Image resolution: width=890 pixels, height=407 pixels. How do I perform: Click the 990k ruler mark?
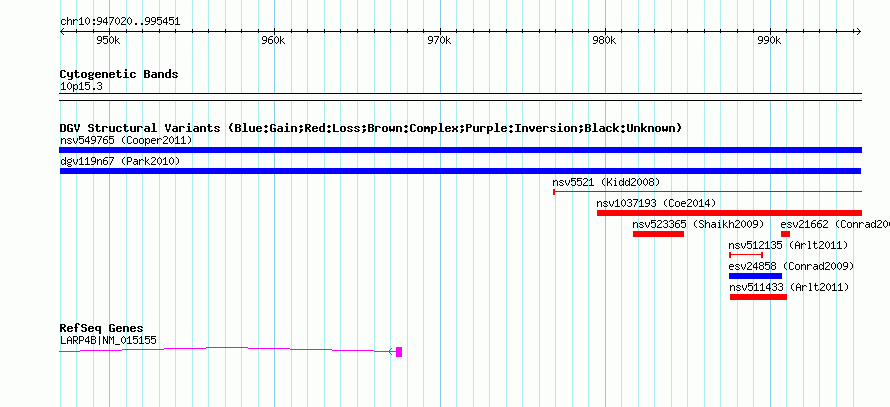[x=769, y=41]
